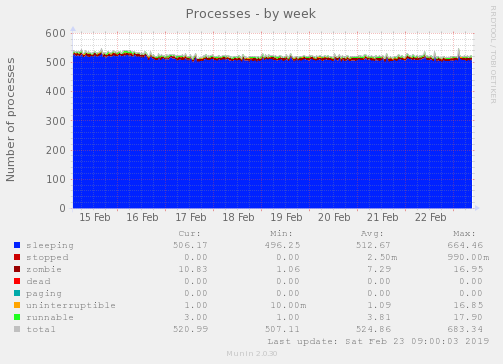This screenshot has height=364, width=503.
Task: Click runnable average value 3.81
Action: 379,317
